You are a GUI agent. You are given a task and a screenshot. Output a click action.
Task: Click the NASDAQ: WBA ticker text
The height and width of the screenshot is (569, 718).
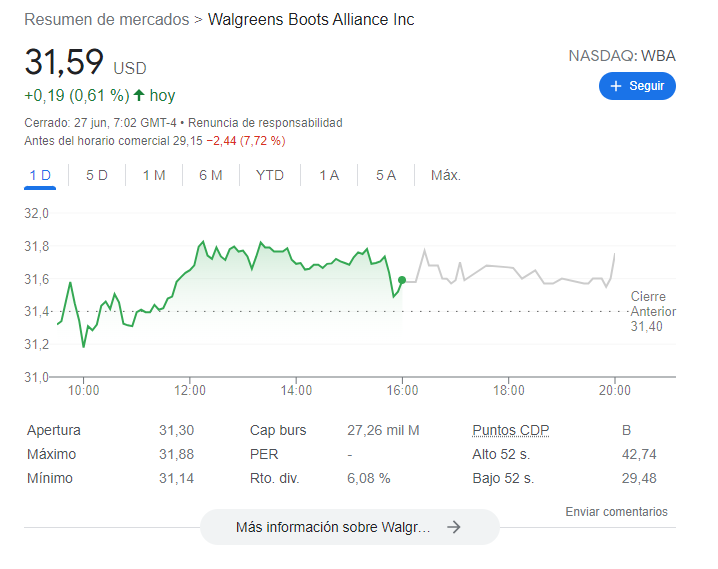click(622, 56)
